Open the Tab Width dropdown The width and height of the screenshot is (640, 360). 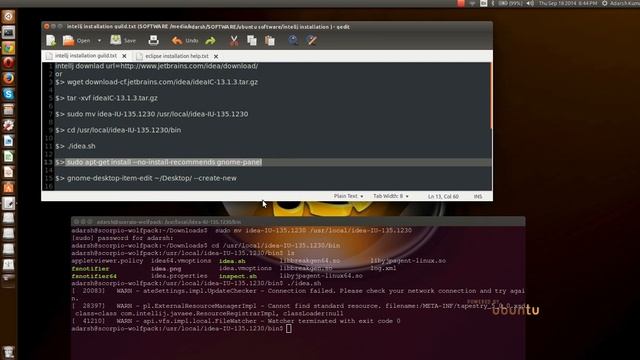click(x=391, y=196)
